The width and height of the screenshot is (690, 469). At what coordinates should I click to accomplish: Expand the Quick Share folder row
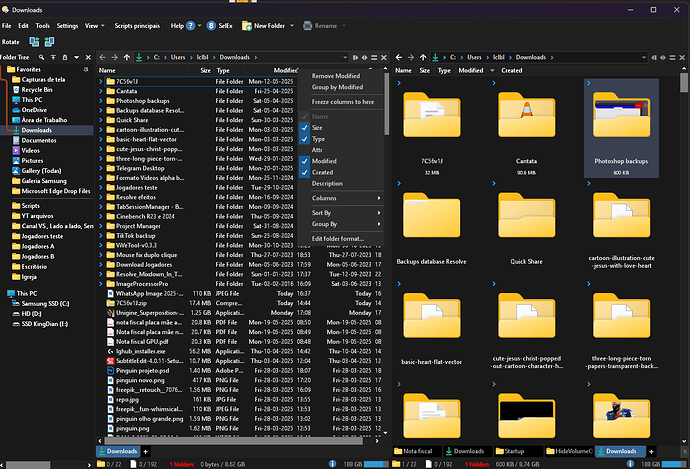[101, 120]
